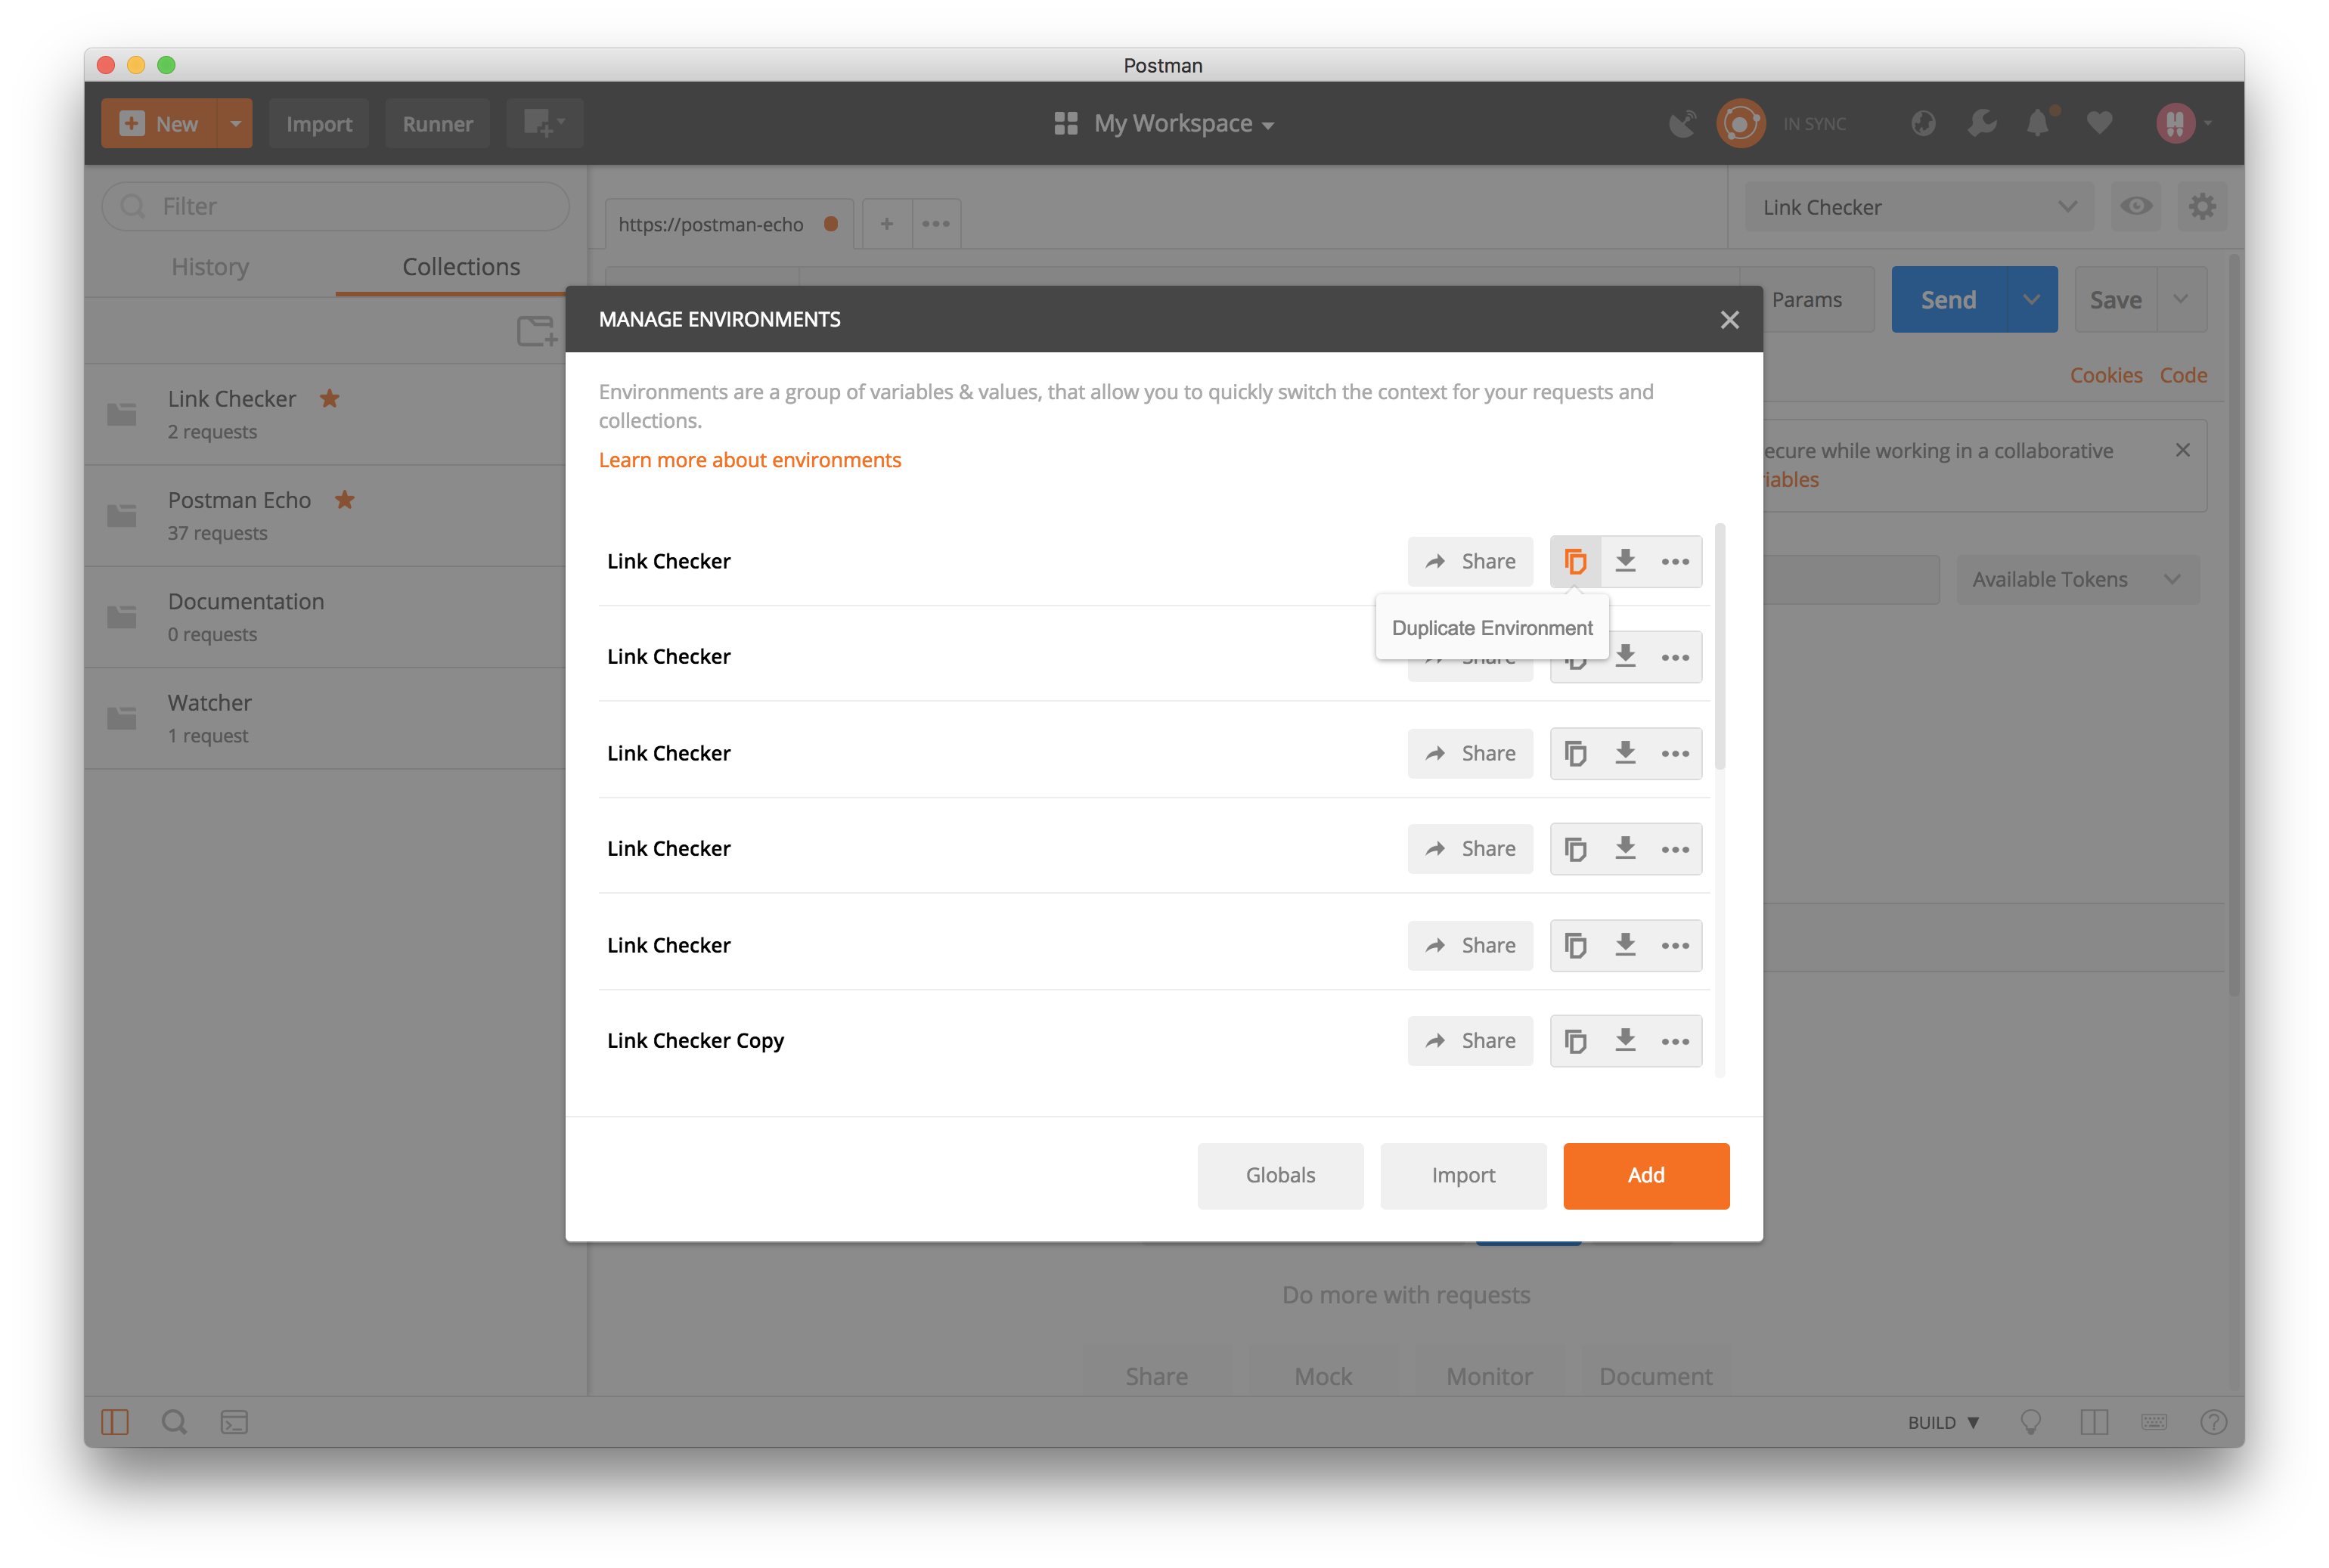Close the Manage Environments dialog
Viewport: 2329px width, 1568px height.
pos(1729,320)
